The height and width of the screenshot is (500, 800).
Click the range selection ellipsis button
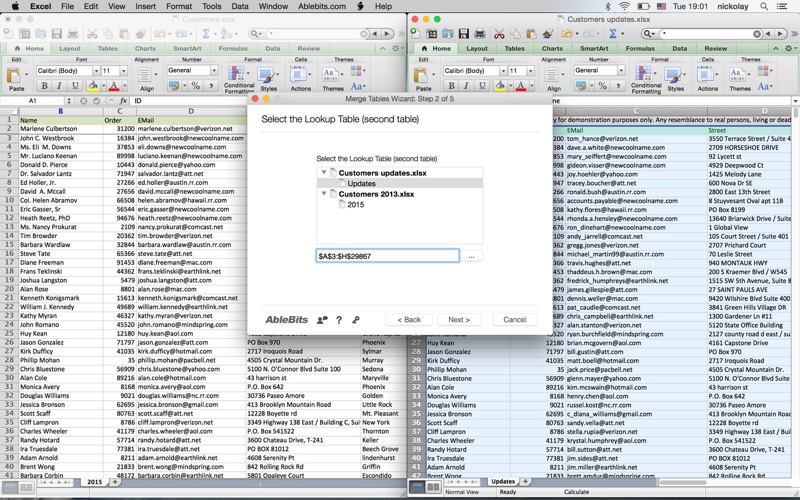(x=471, y=256)
